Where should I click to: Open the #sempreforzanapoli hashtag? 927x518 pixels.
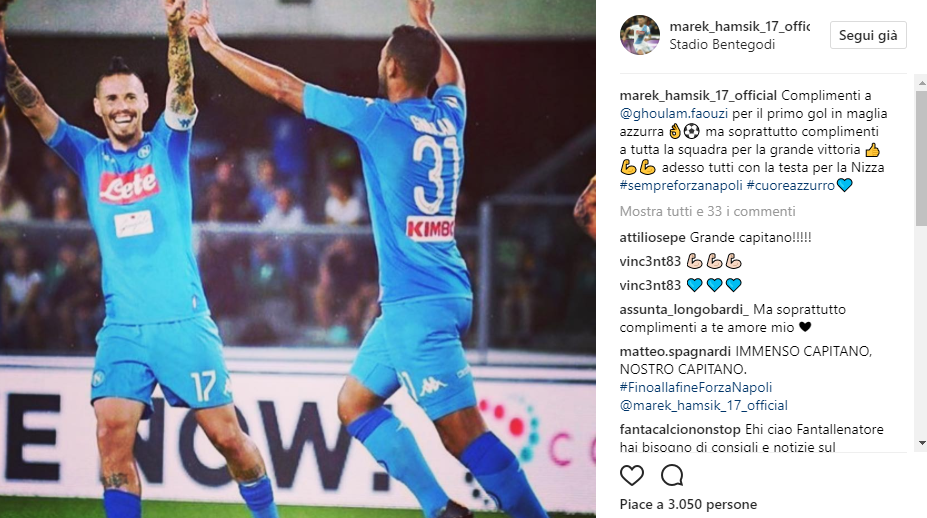(680, 186)
